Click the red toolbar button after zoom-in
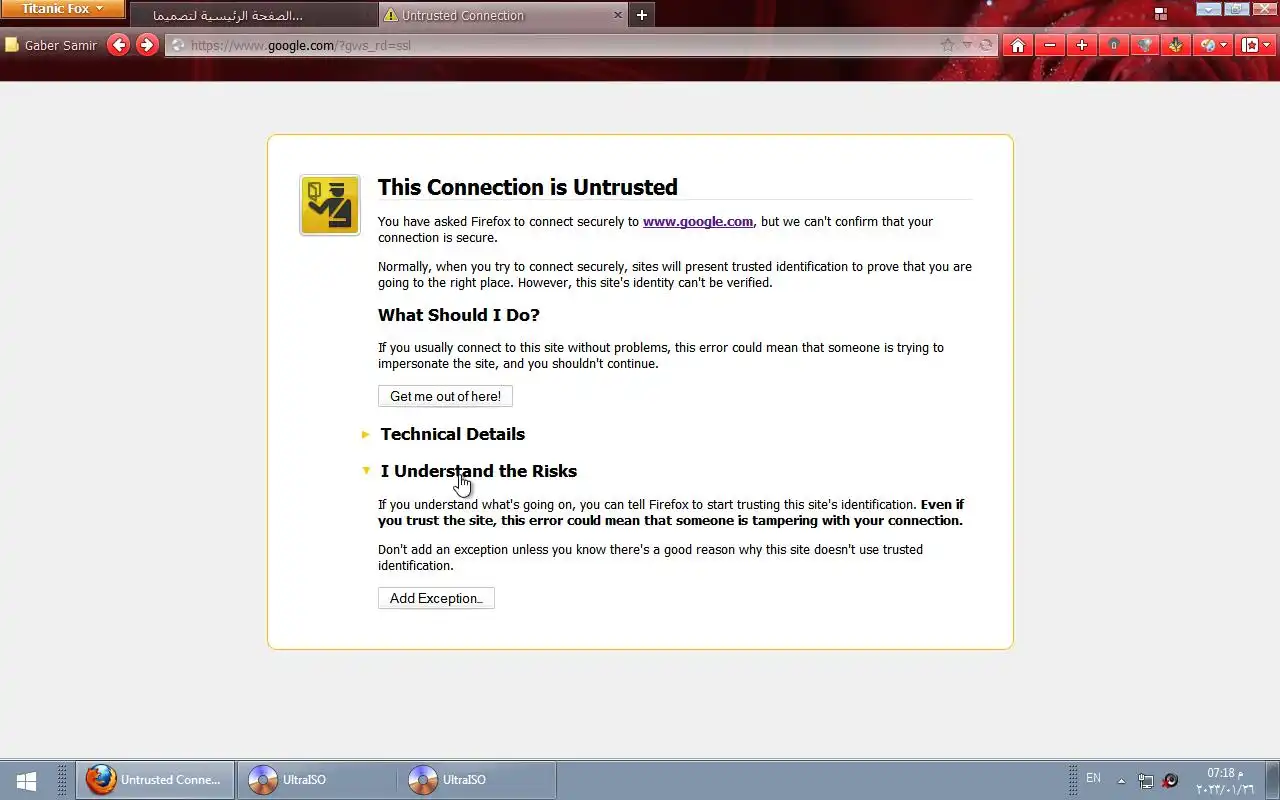Viewport: 1280px width, 800px height. point(1114,45)
